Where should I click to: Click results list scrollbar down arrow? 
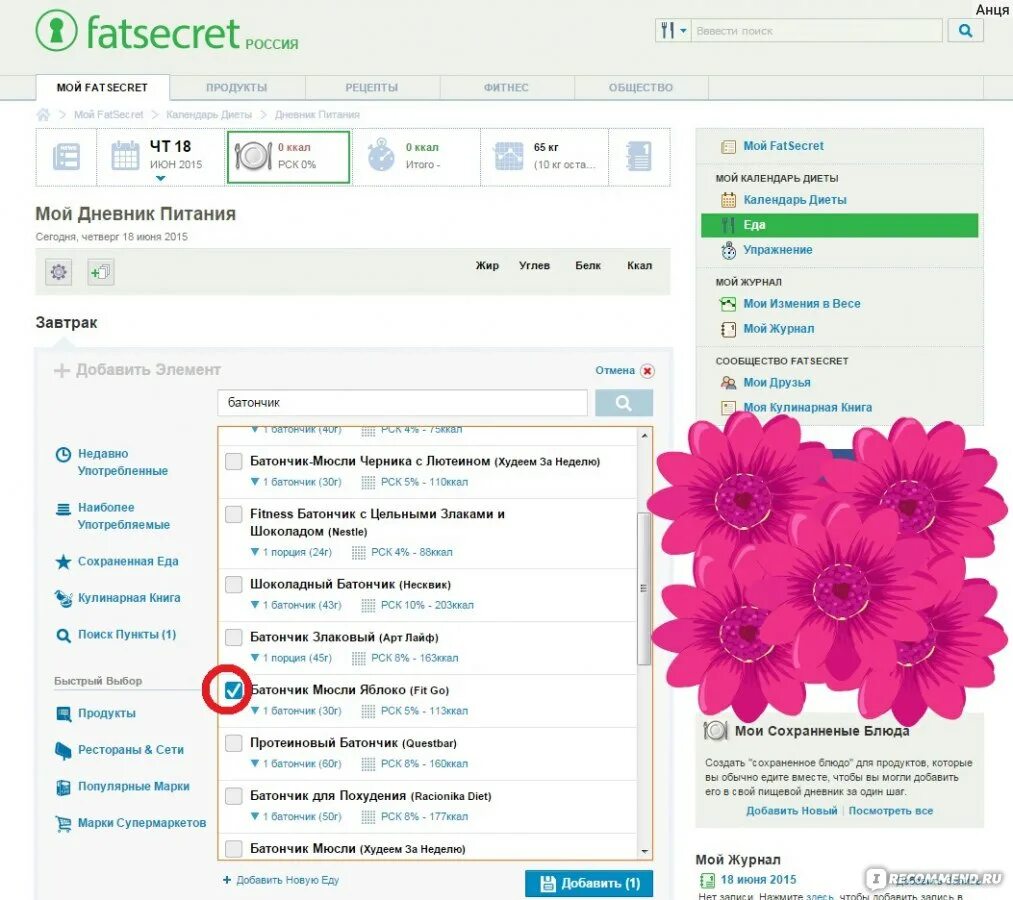point(644,852)
